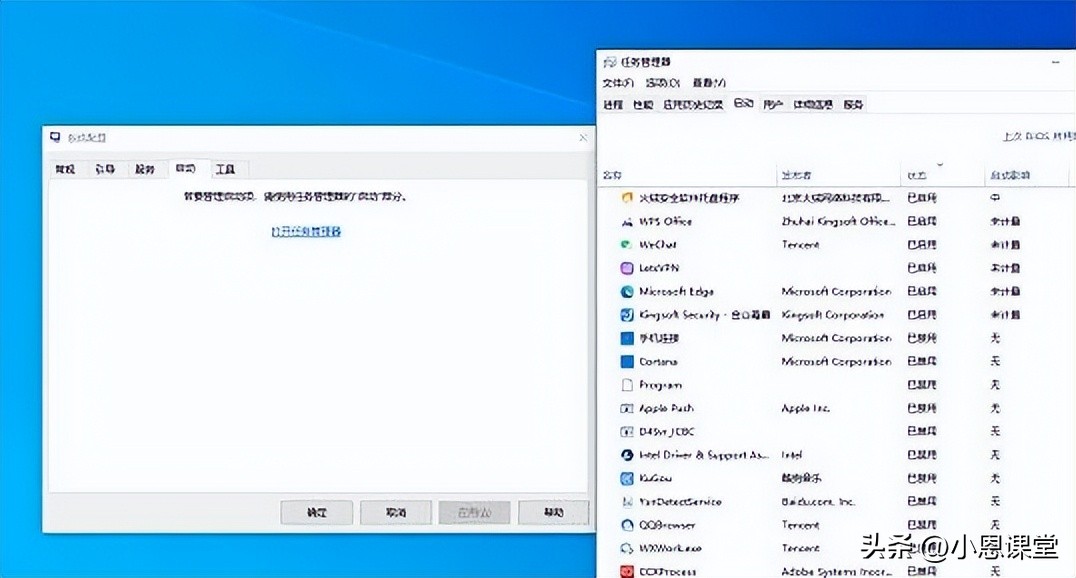Image resolution: width=1076 pixels, height=578 pixels.
Task: Click the Task Manager title bar icon
Action: 609,62
